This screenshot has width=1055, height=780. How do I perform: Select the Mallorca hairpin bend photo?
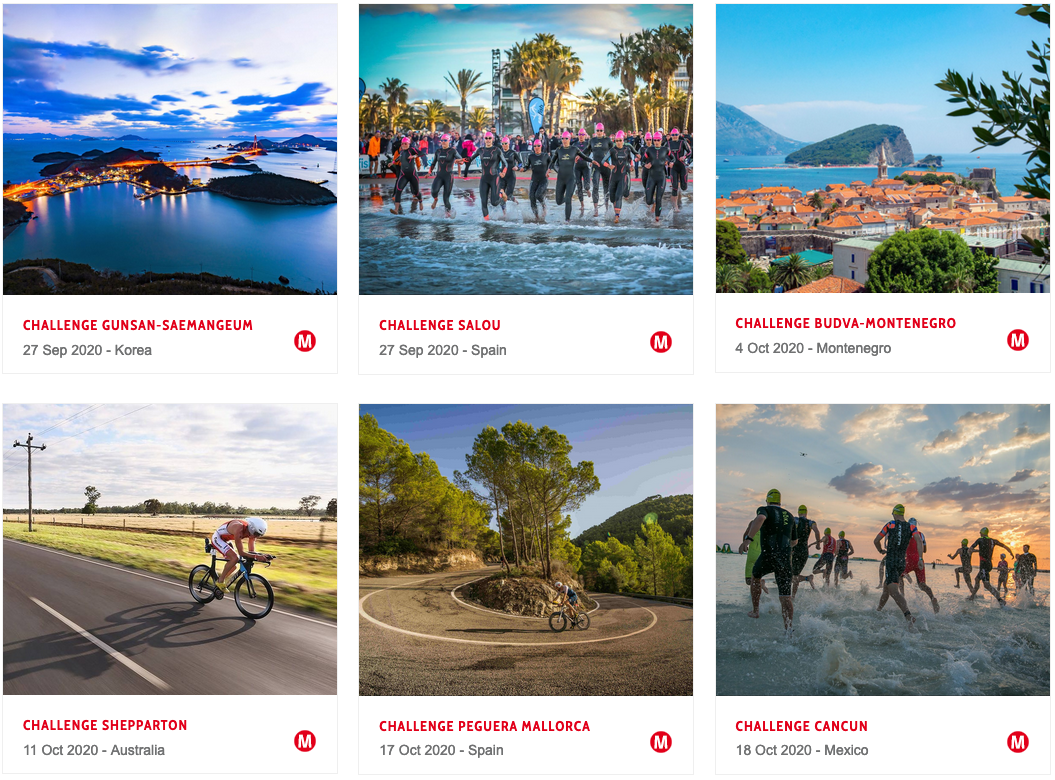click(x=525, y=550)
